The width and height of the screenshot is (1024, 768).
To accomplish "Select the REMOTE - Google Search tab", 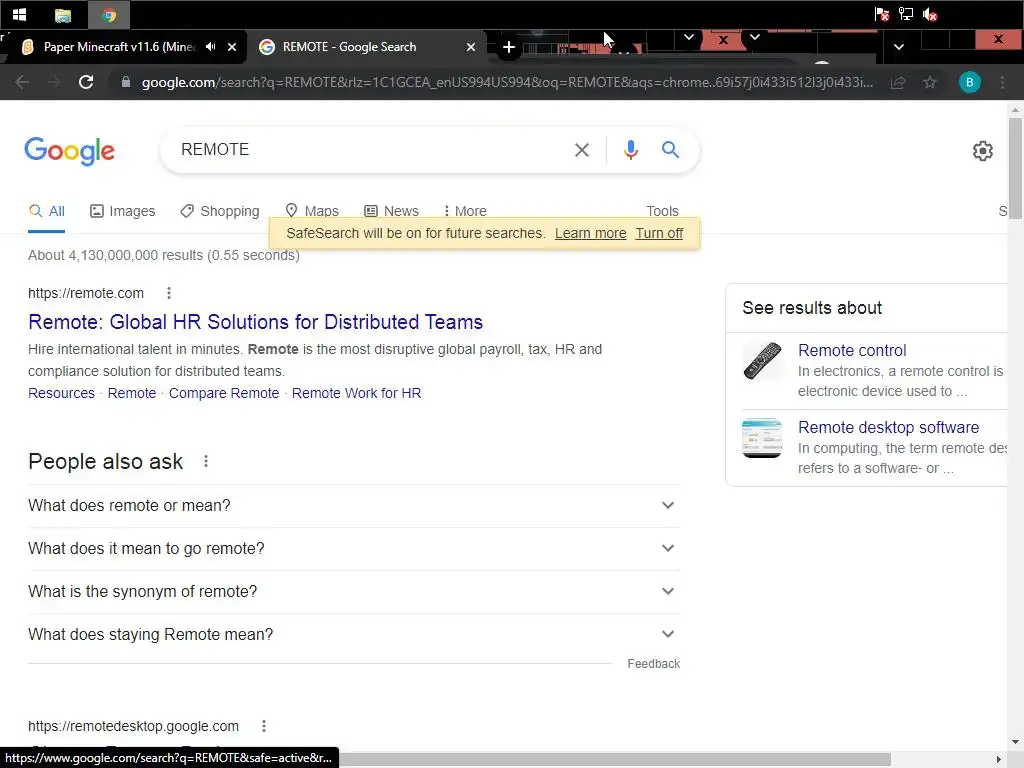I will (349, 46).
